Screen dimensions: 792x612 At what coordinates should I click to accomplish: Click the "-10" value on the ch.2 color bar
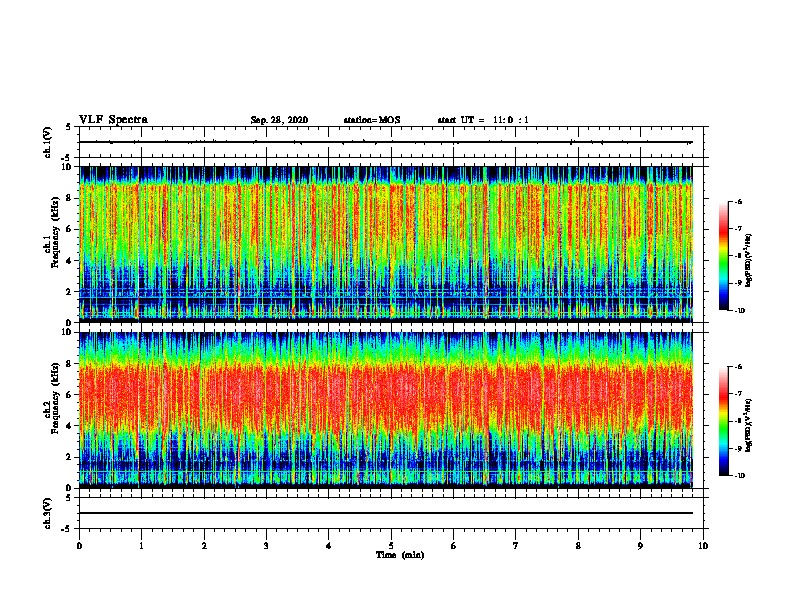click(740, 476)
